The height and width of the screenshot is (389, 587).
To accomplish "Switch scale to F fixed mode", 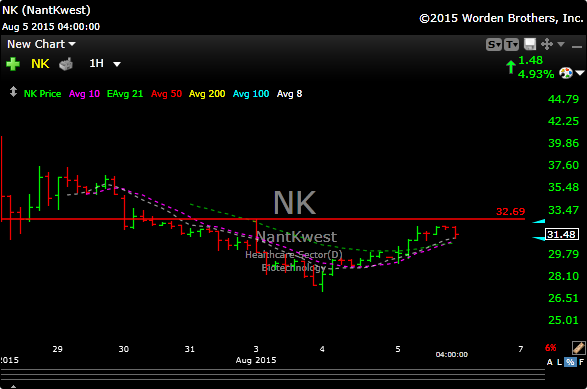I will pyautogui.click(x=581, y=362).
